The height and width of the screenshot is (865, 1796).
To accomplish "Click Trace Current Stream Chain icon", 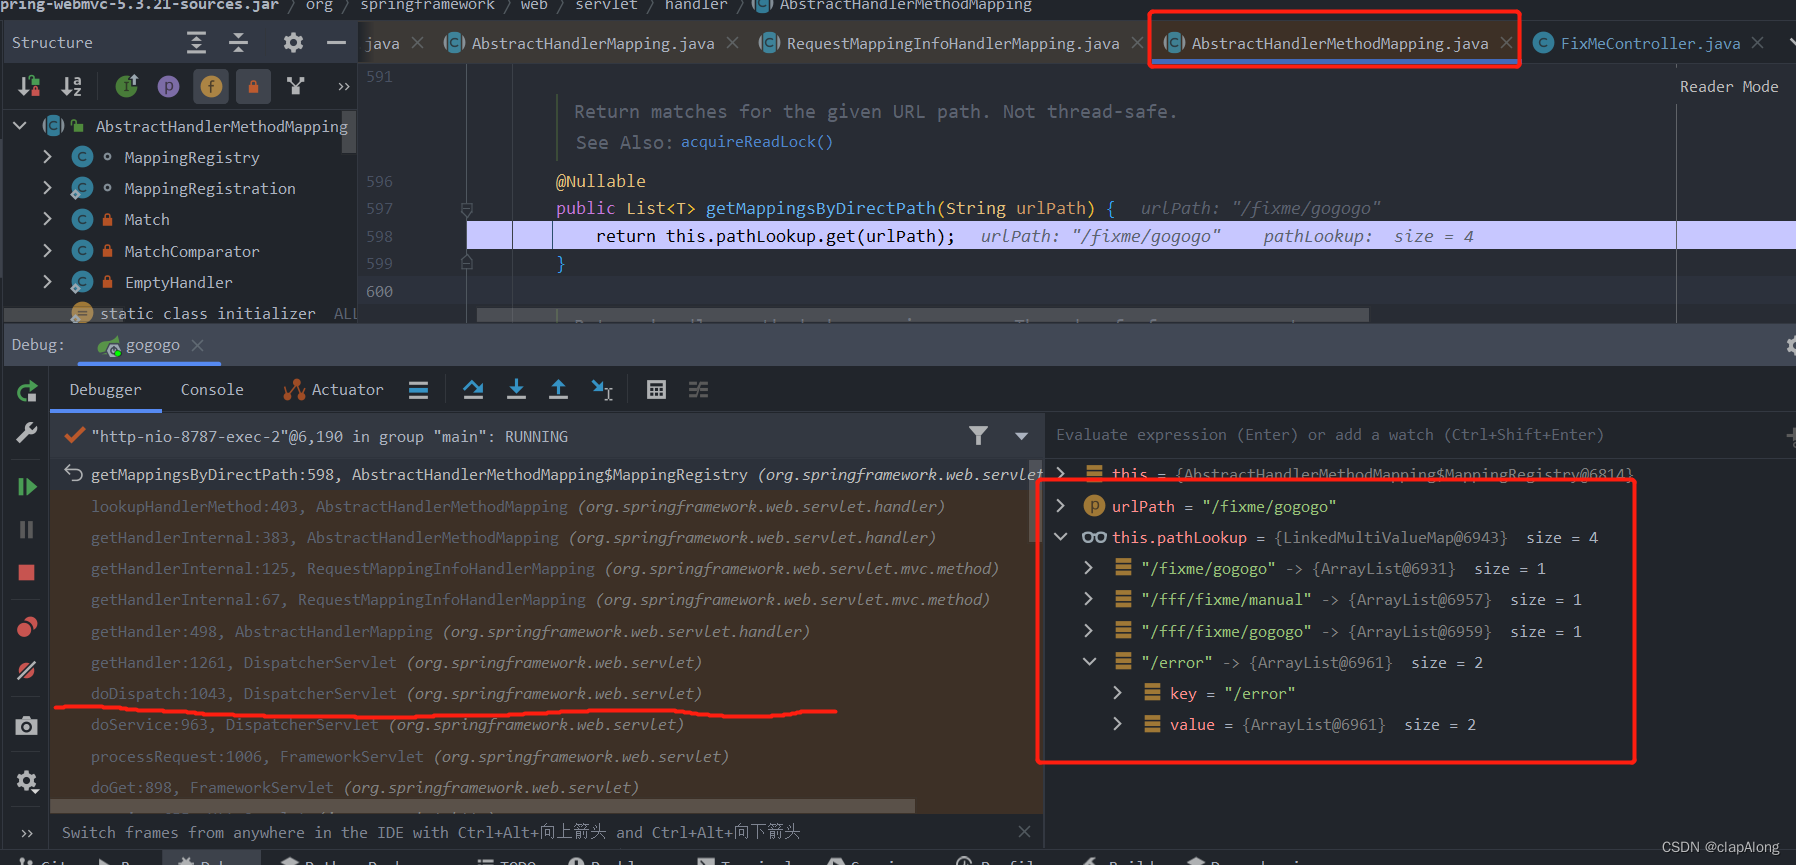I will [x=698, y=390].
